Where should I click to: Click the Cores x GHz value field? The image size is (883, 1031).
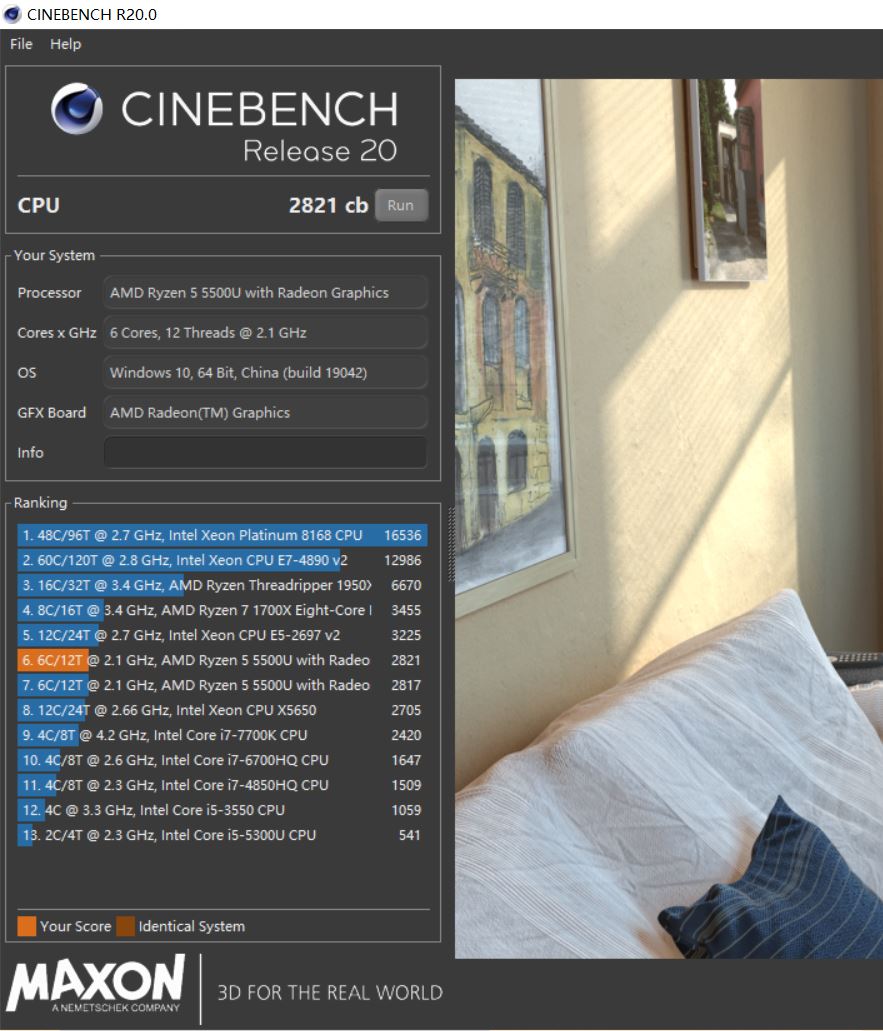pos(265,333)
